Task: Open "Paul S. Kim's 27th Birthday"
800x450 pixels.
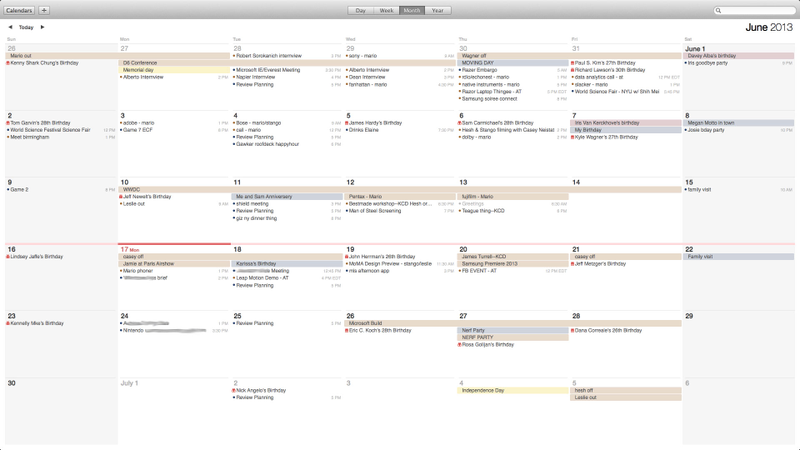Action: tap(605, 63)
